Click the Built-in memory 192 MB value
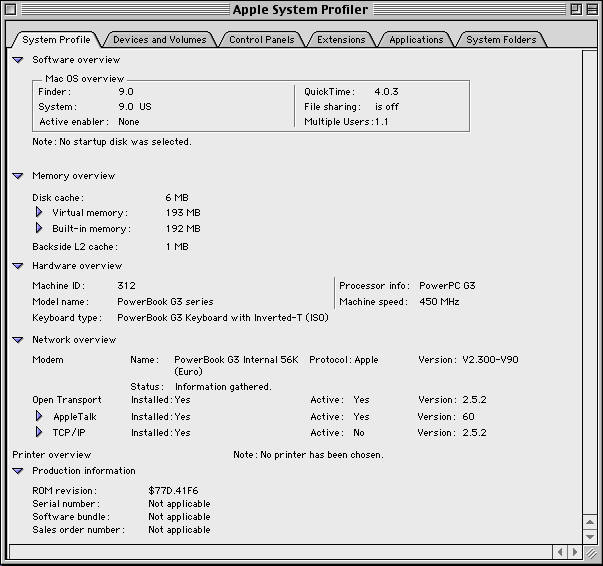Image resolution: width=603 pixels, height=566 pixels. 183,229
